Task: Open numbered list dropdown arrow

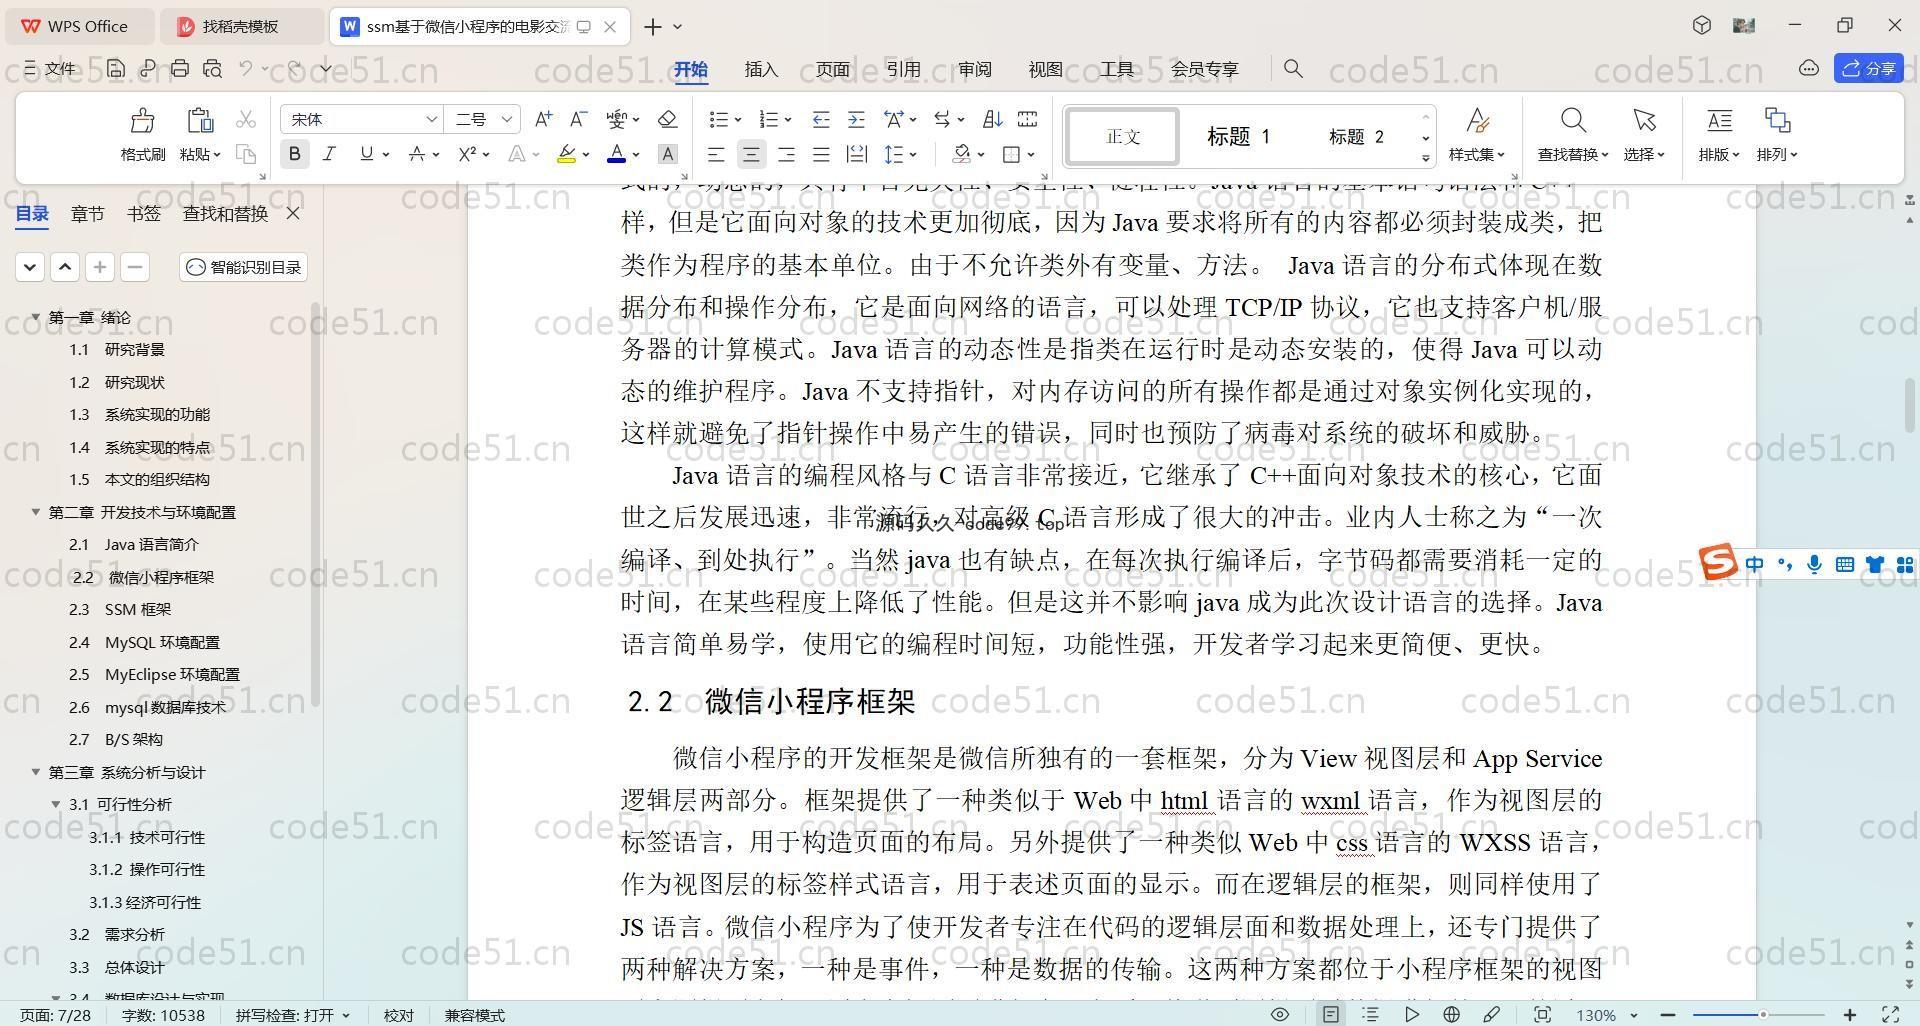Action: 788,120
